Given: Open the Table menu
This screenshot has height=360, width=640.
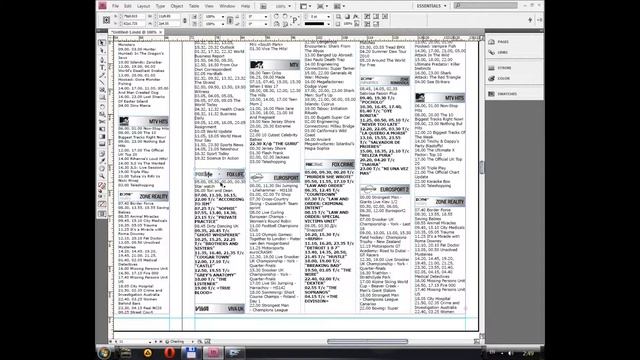Looking at the screenshot, I should coord(194,6).
